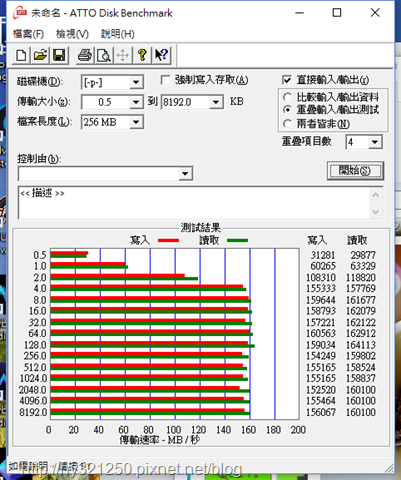The image size is (401, 480).
Task: Click the KB unit label
Action: pyautogui.click(x=236, y=101)
